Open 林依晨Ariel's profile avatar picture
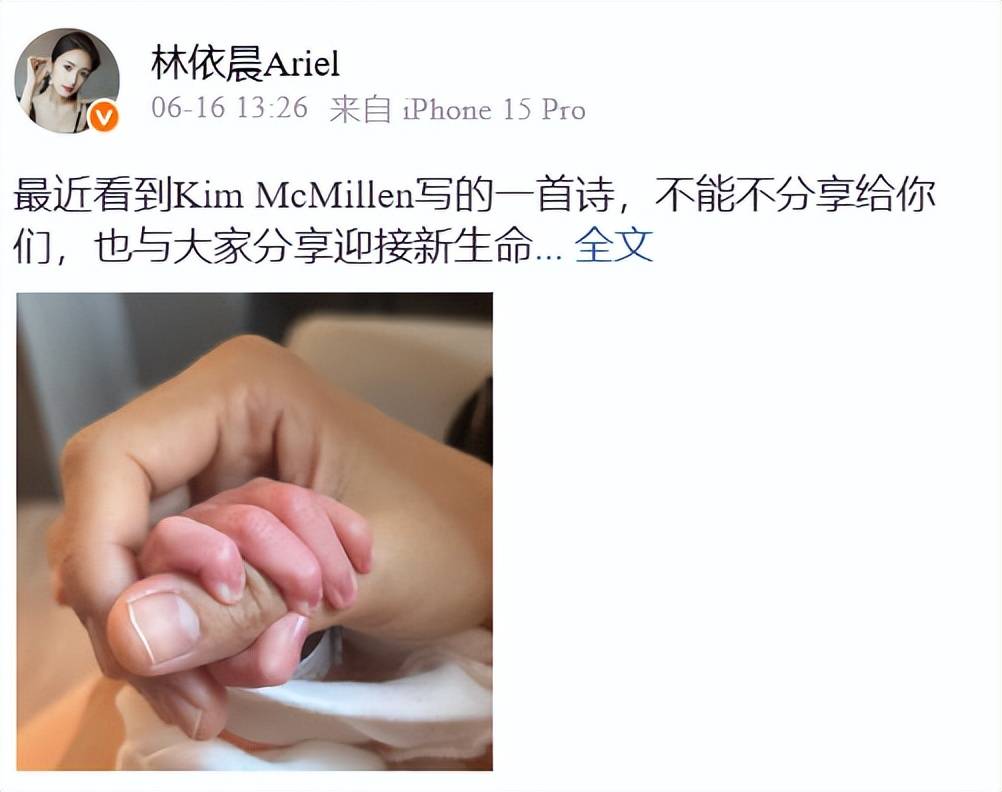This screenshot has width=1002, height=792. pos(66,80)
